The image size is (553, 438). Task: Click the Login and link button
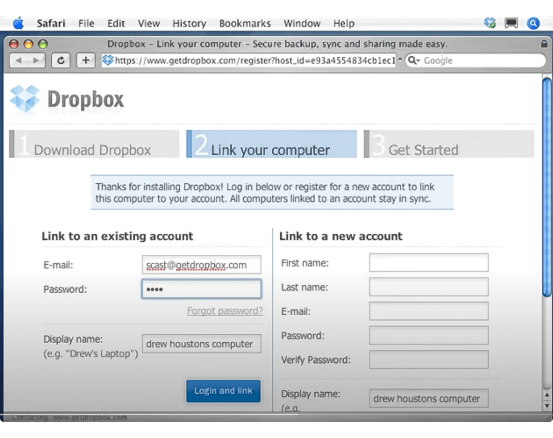click(x=223, y=391)
